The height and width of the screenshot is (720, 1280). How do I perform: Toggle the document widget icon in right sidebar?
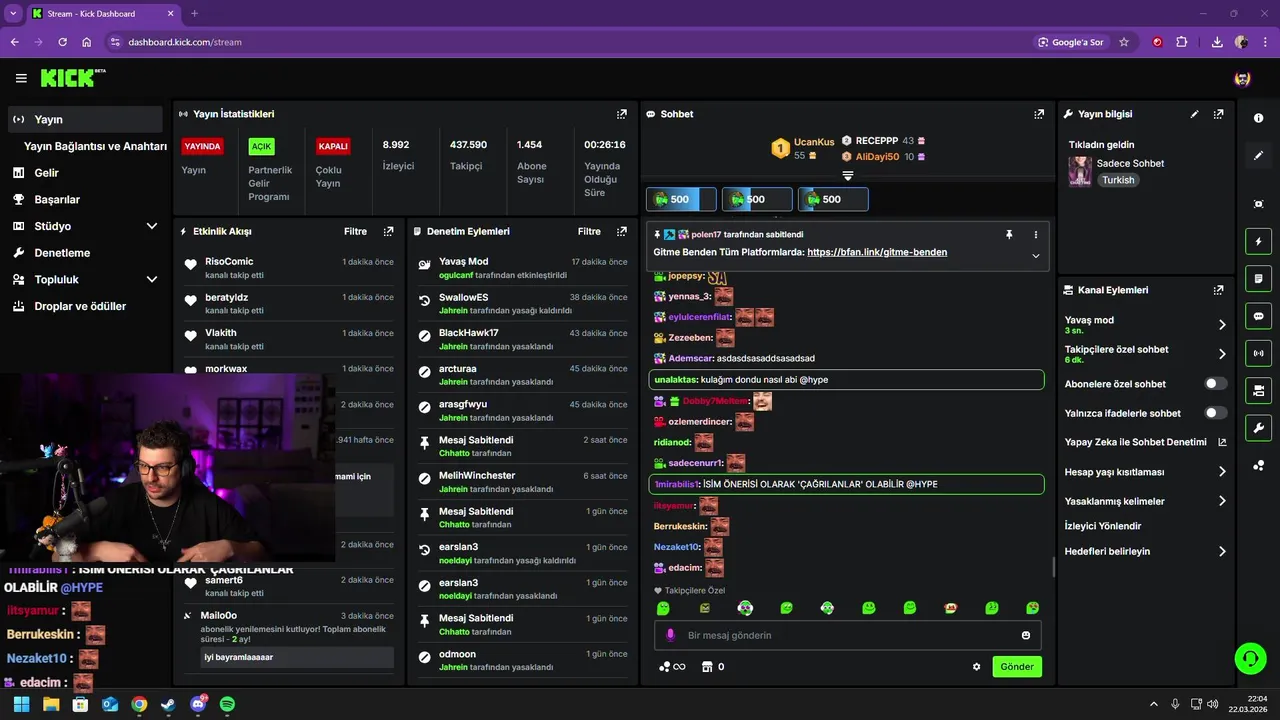pyautogui.click(x=1258, y=278)
